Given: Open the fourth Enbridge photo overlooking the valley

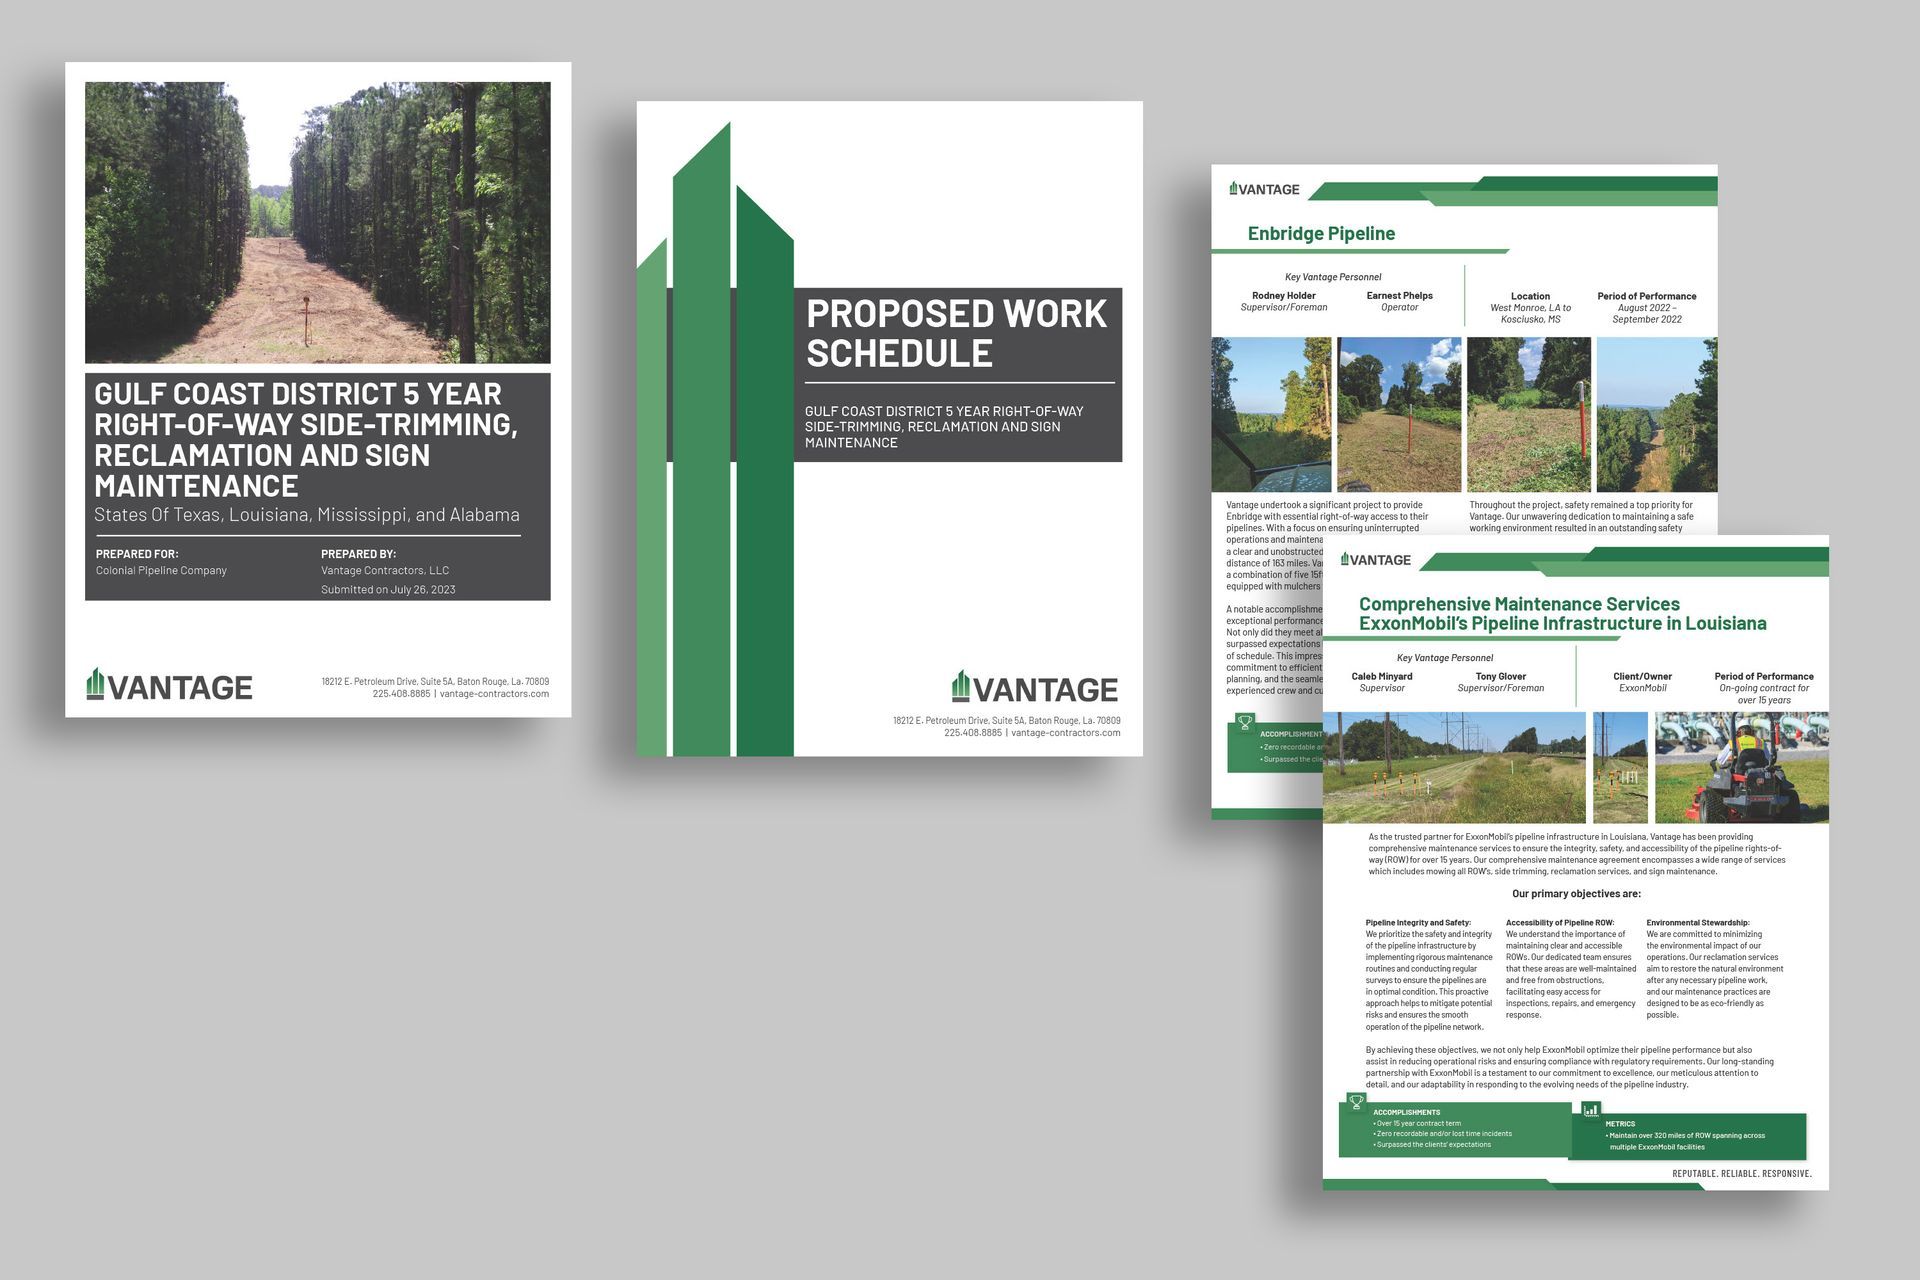Looking at the screenshot, I should 1657,414.
